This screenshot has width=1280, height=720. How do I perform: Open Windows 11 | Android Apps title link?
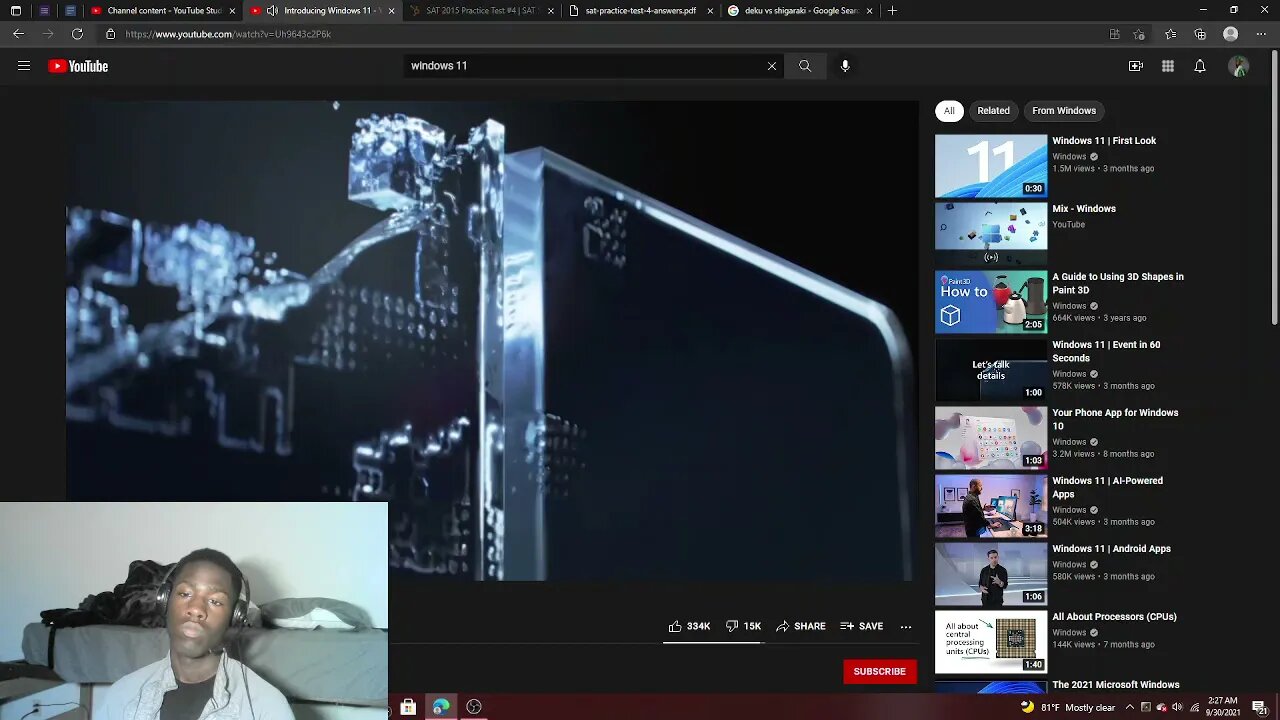point(1111,549)
